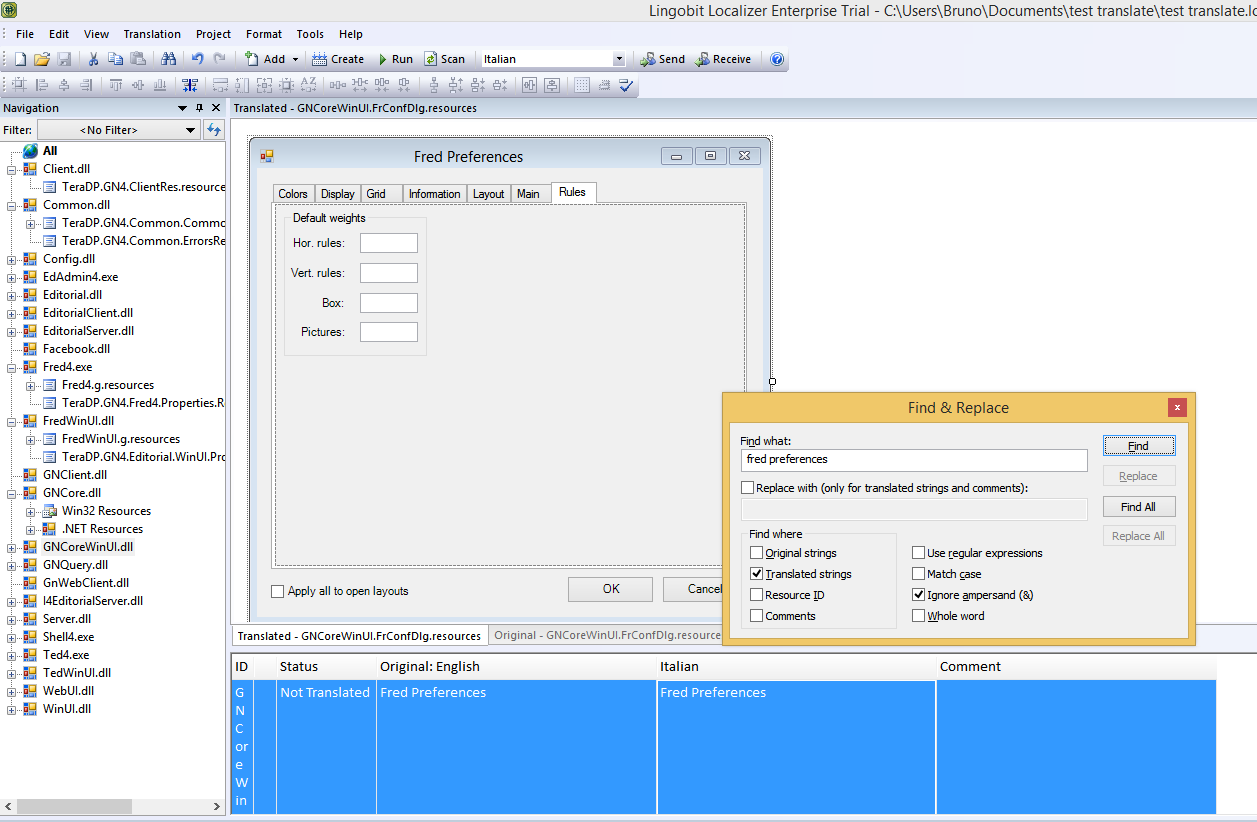Click the checkmark validate icon in layout toolbar
This screenshot has width=1257, height=822.
[x=627, y=86]
